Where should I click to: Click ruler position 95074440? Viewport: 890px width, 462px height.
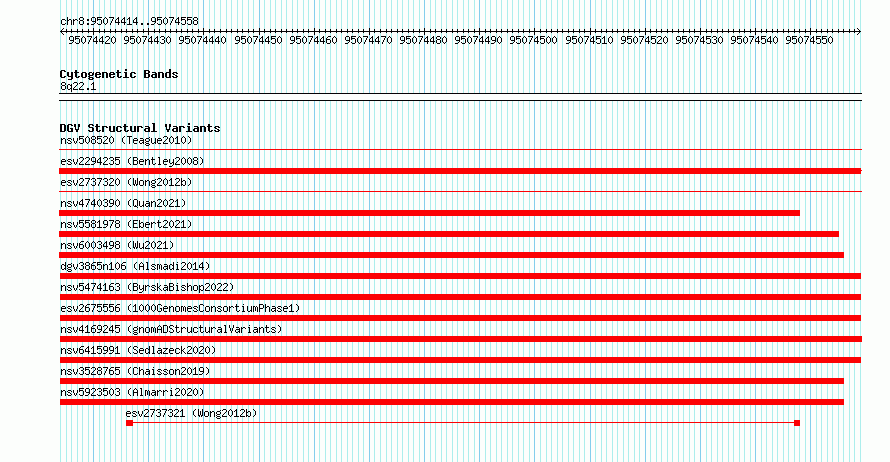pyautogui.click(x=202, y=40)
